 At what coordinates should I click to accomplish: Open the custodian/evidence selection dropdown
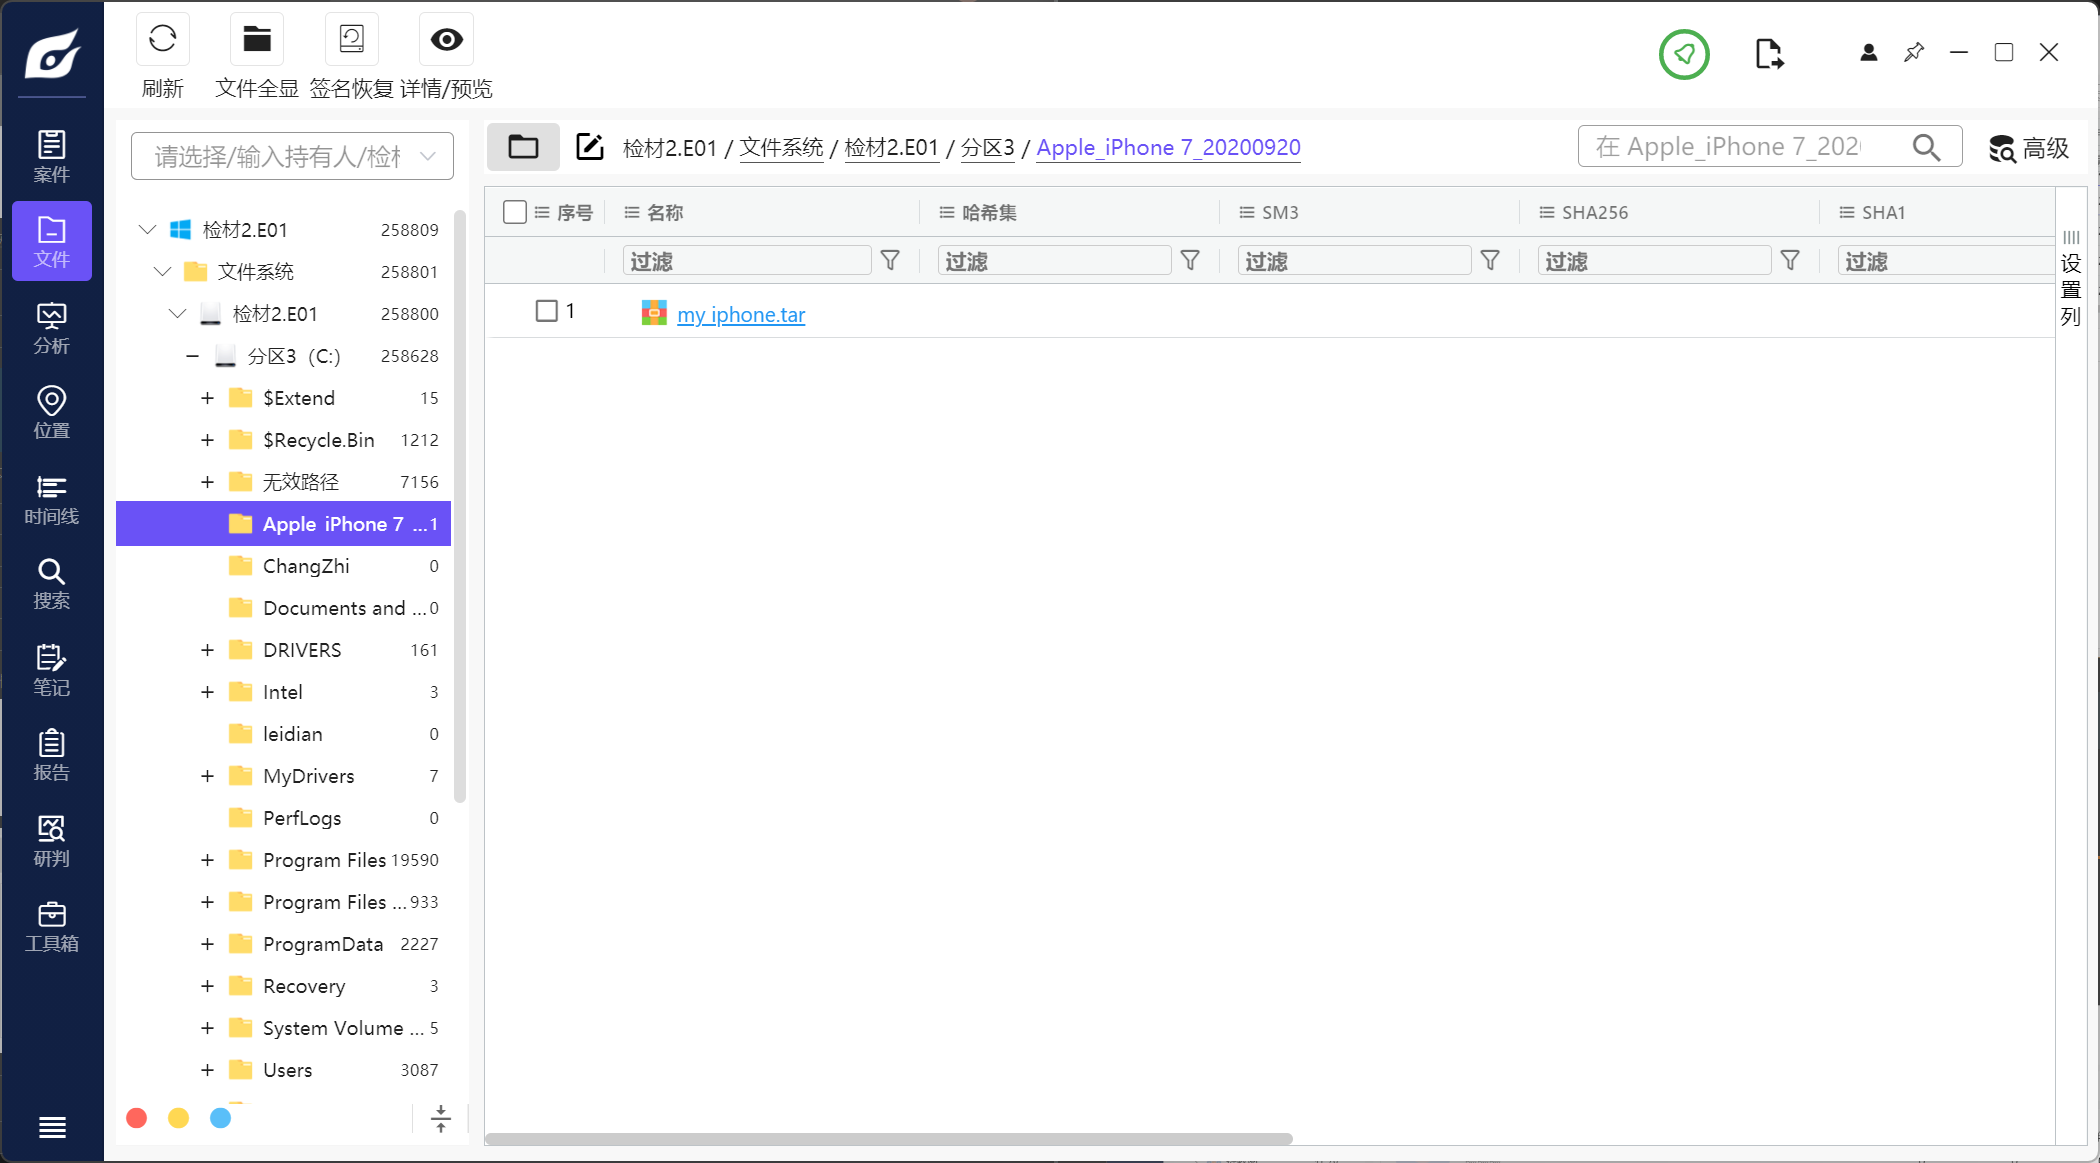pos(292,156)
